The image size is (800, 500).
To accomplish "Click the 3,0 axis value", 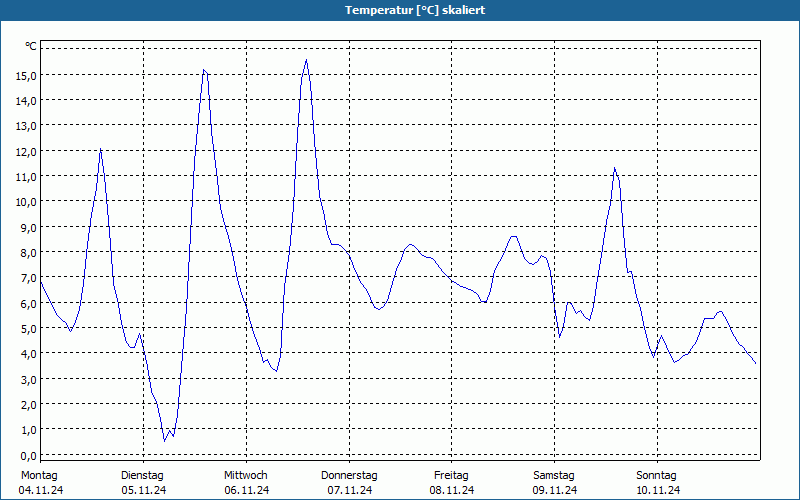I will (x=29, y=379).
